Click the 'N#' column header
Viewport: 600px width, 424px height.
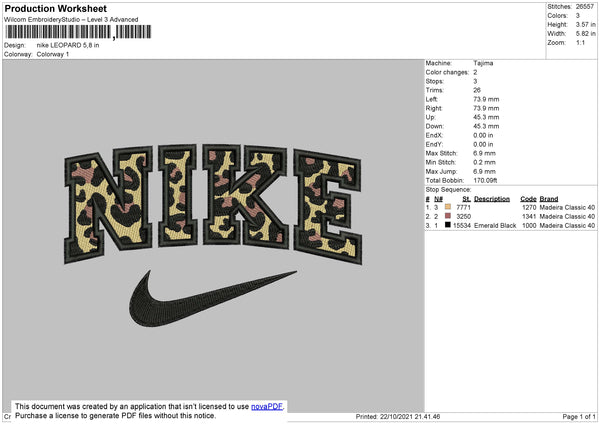(x=438, y=199)
